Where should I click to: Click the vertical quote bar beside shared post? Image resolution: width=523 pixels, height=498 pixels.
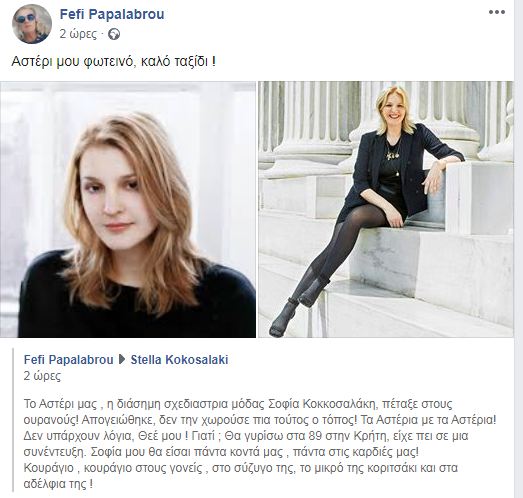[13, 420]
